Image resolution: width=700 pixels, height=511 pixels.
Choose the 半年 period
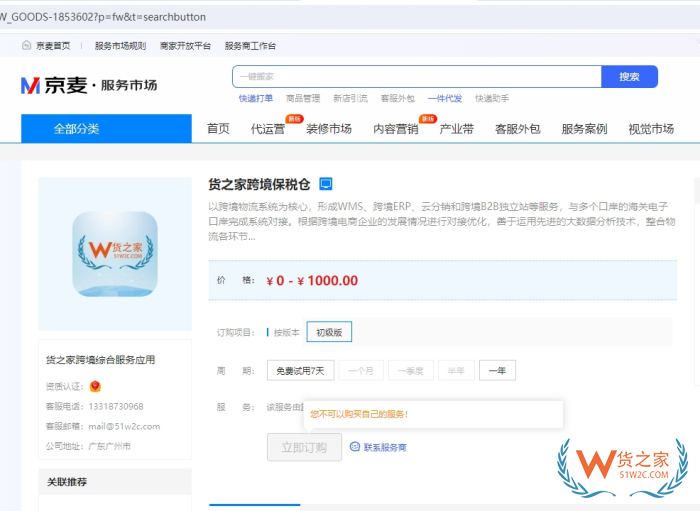[456, 371]
